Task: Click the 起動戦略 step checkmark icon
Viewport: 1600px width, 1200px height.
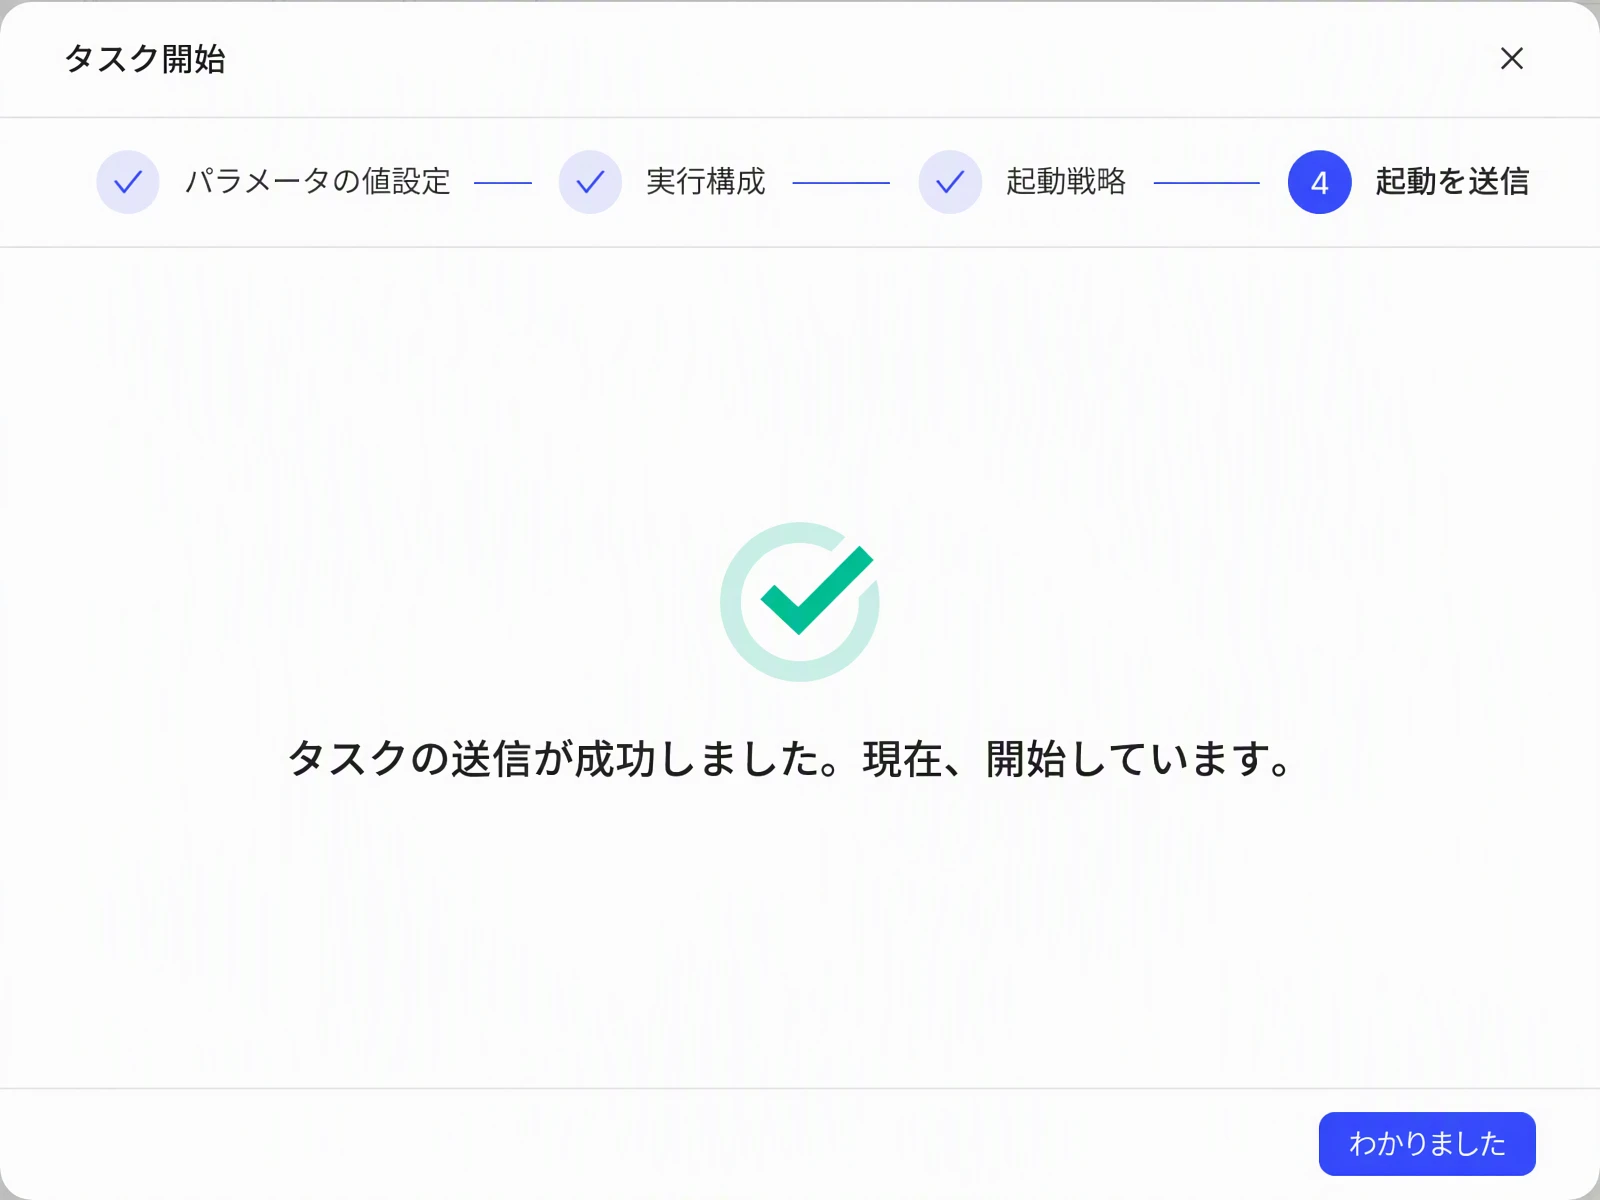Action: click(x=950, y=182)
